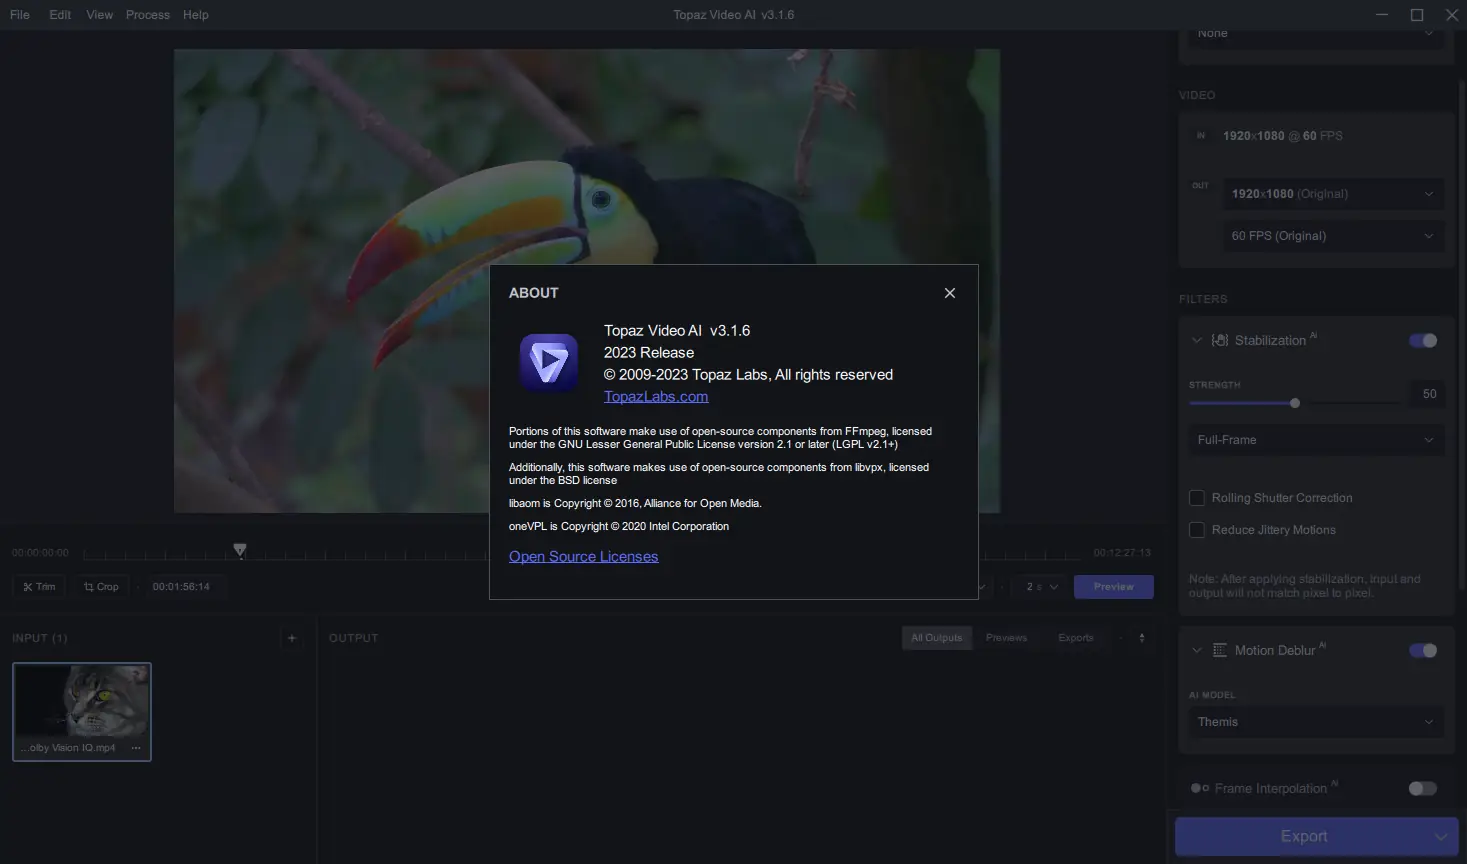Viewport: 1467px width, 864px height.
Task: Switch to the Previews tab
Action: click(1007, 638)
